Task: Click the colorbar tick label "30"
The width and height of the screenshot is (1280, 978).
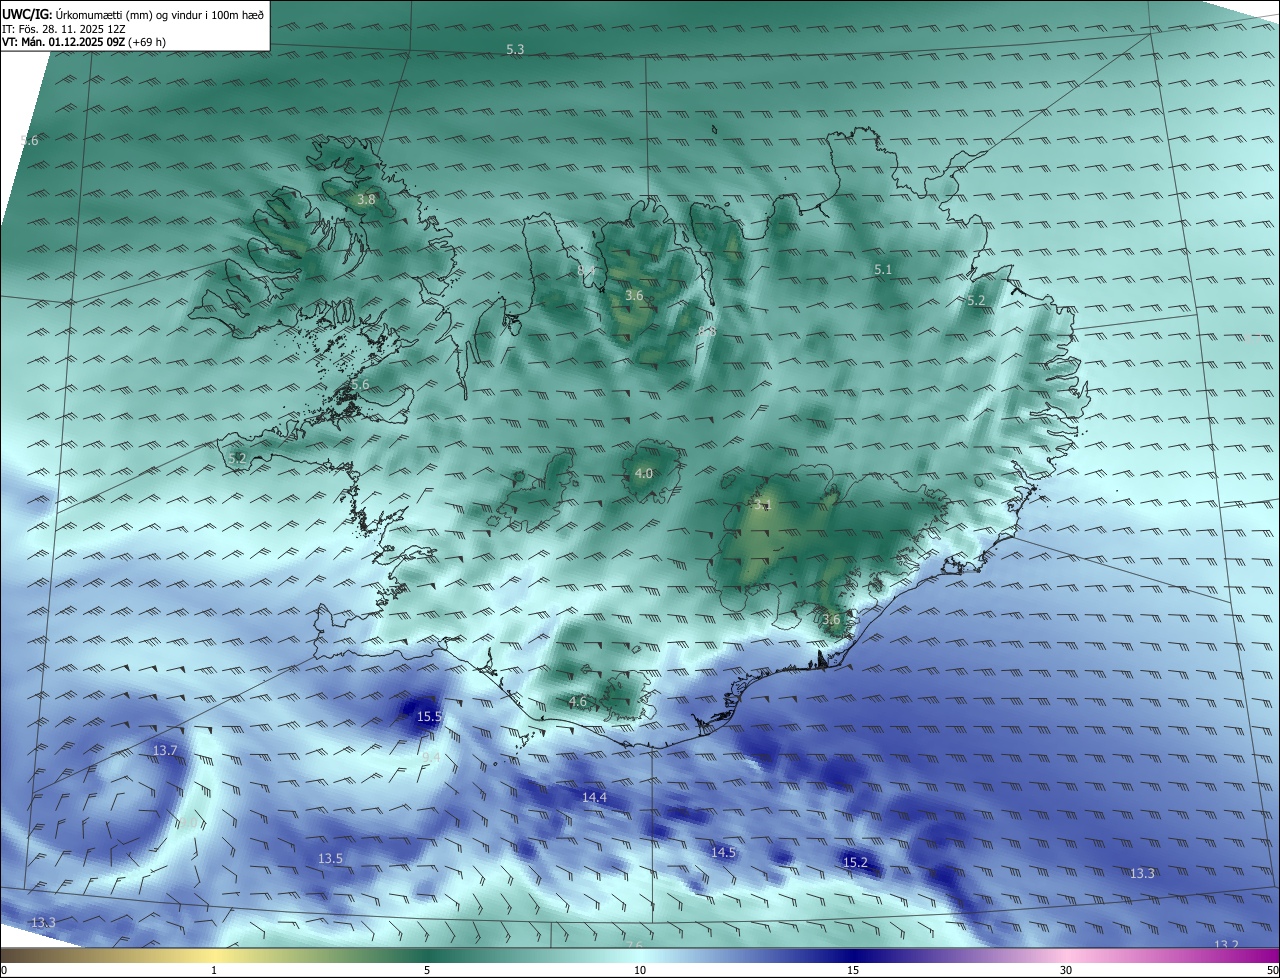Action: [x=1066, y=970]
